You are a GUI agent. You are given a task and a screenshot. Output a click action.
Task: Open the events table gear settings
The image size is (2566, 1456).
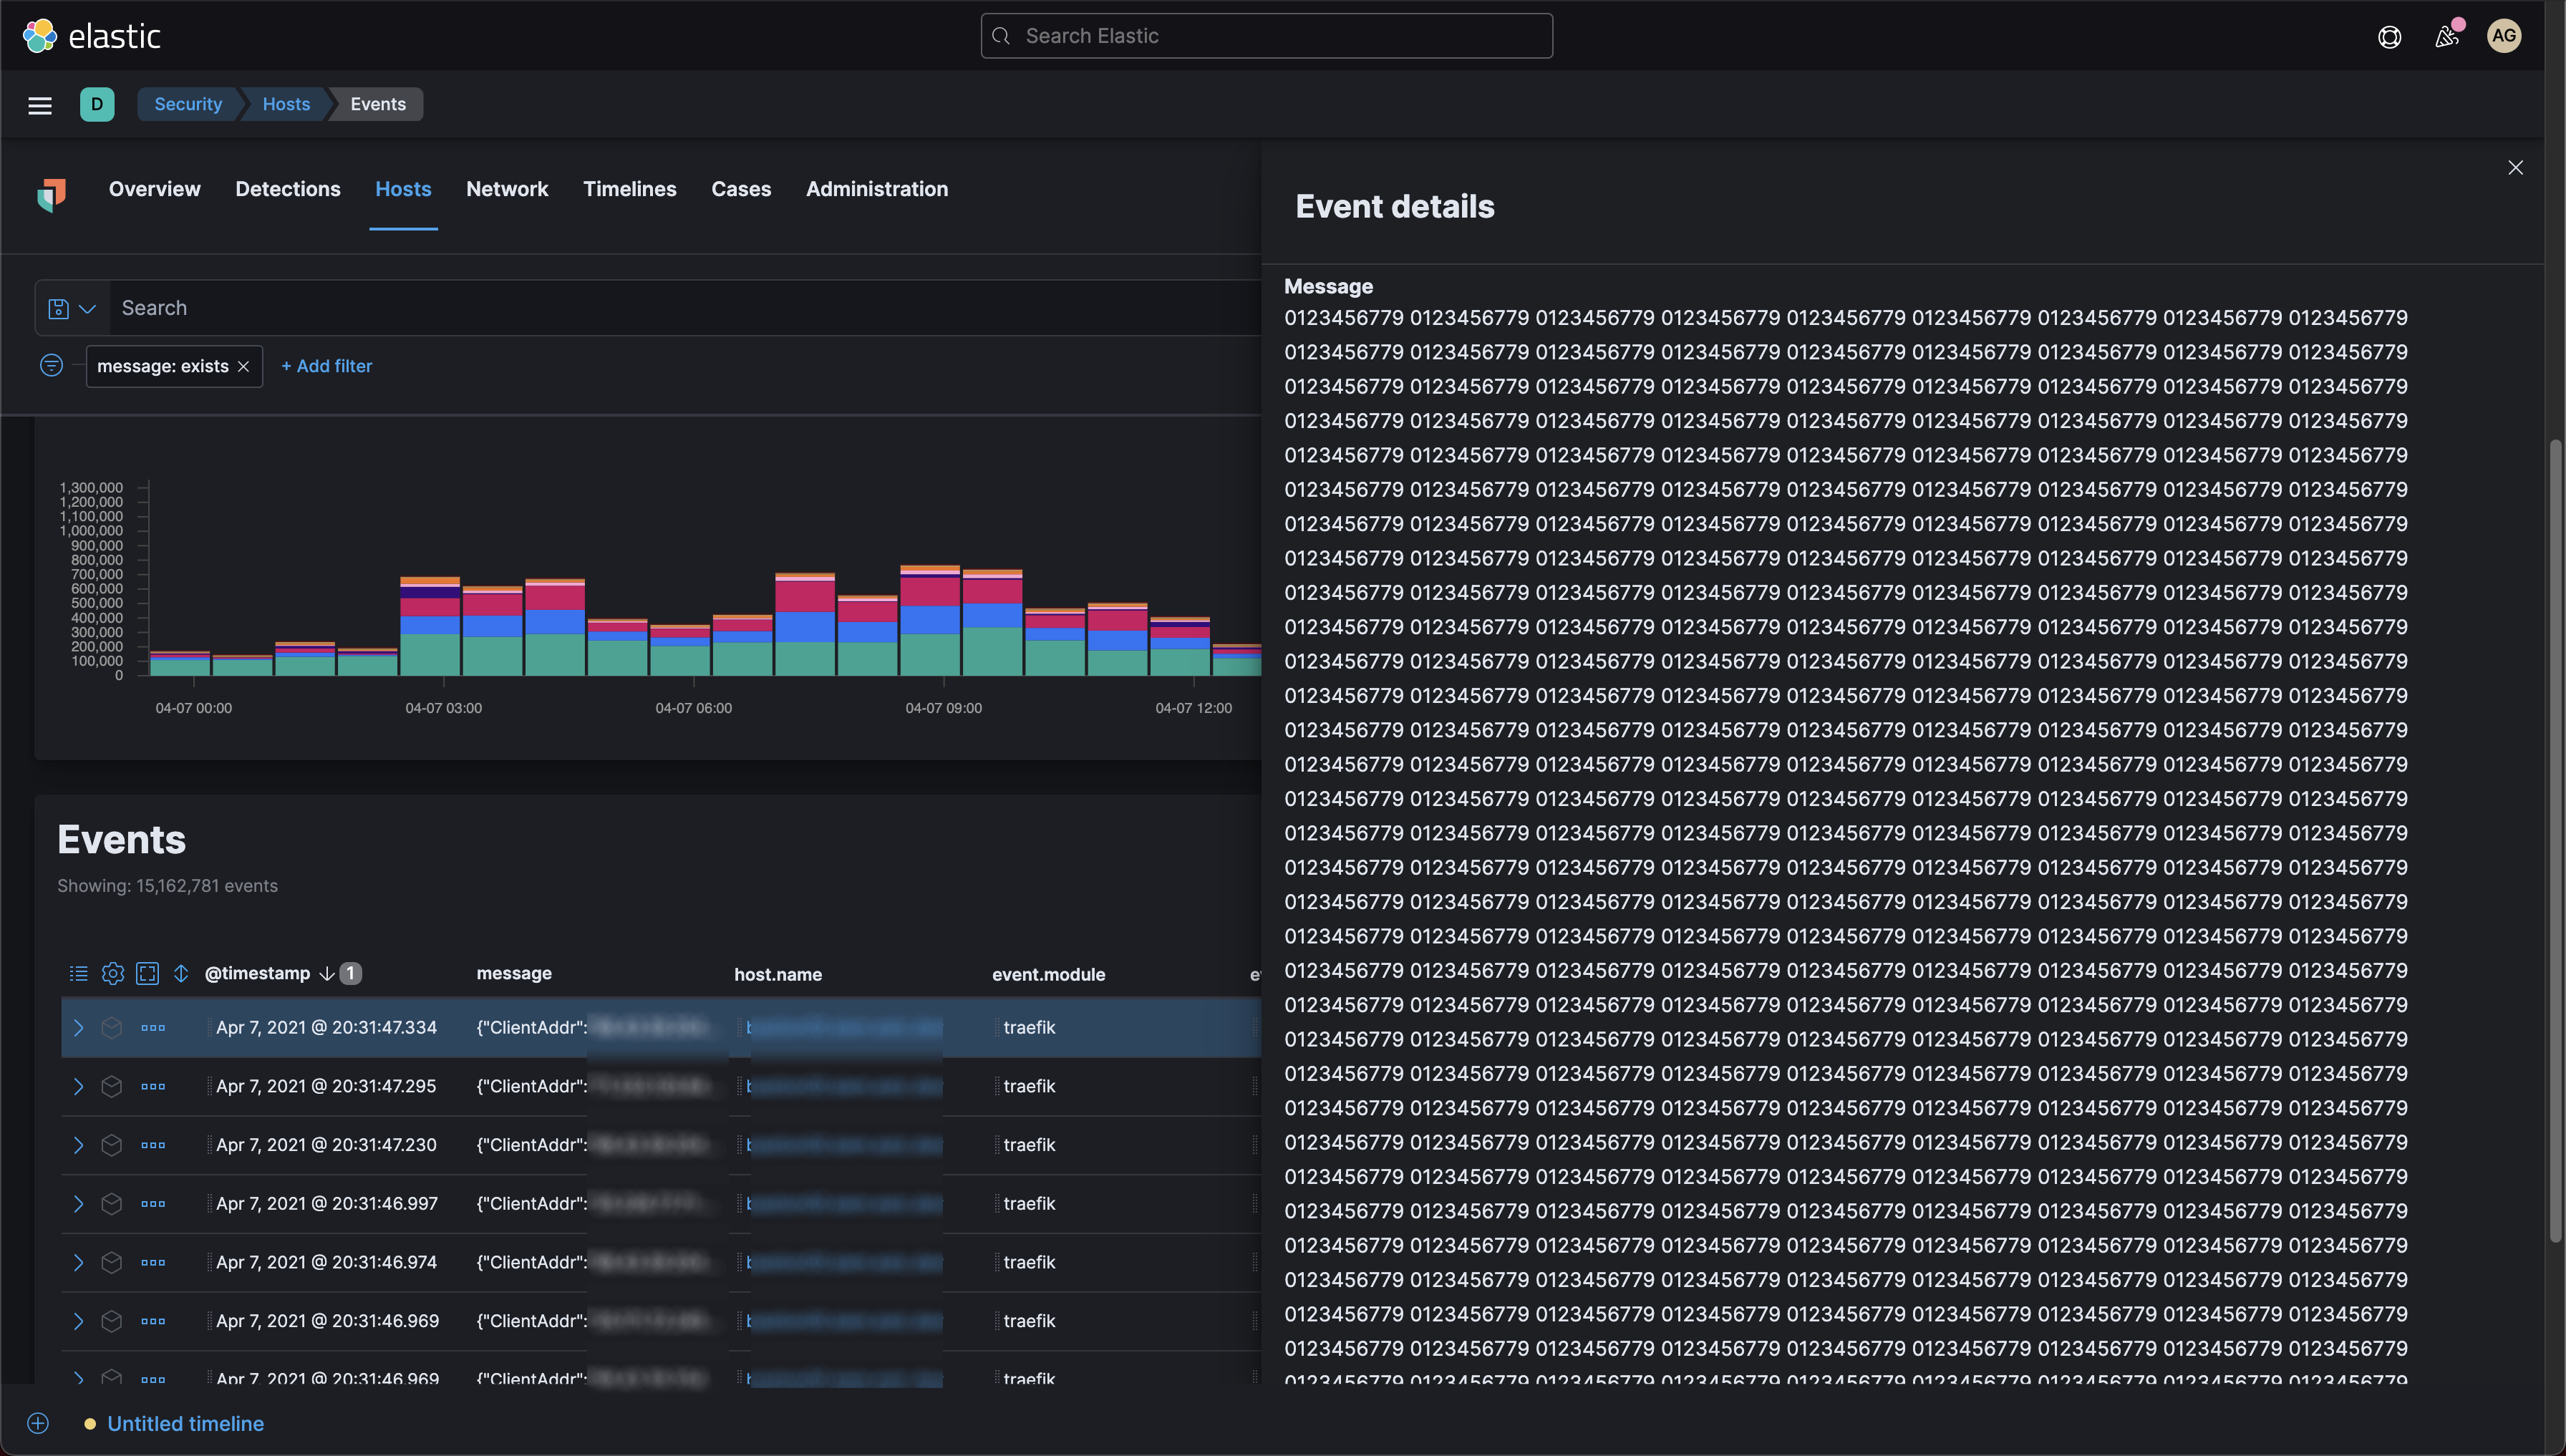[113, 973]
